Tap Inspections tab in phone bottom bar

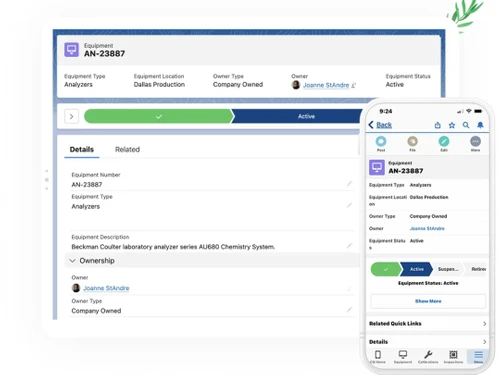pyautogui.click(x=453, y=356)
